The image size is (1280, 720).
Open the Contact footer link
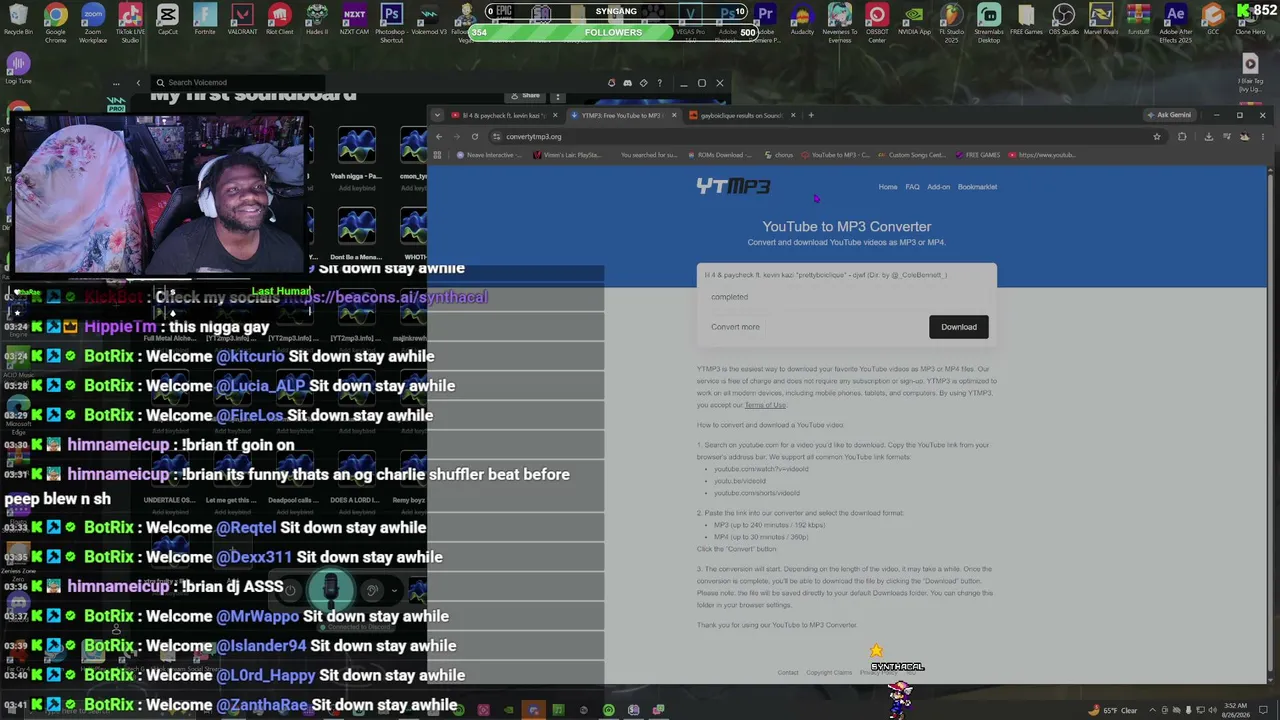click(788, 673)
